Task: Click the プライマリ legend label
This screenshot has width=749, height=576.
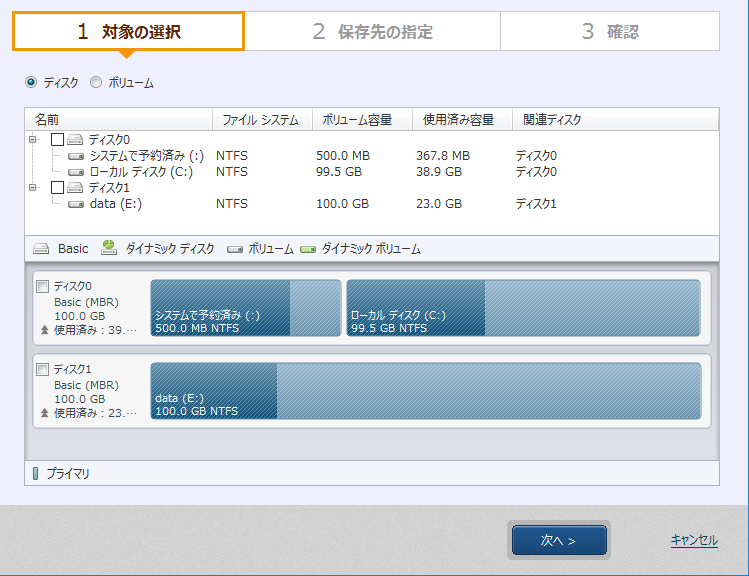Action: [x=68, y=474]
